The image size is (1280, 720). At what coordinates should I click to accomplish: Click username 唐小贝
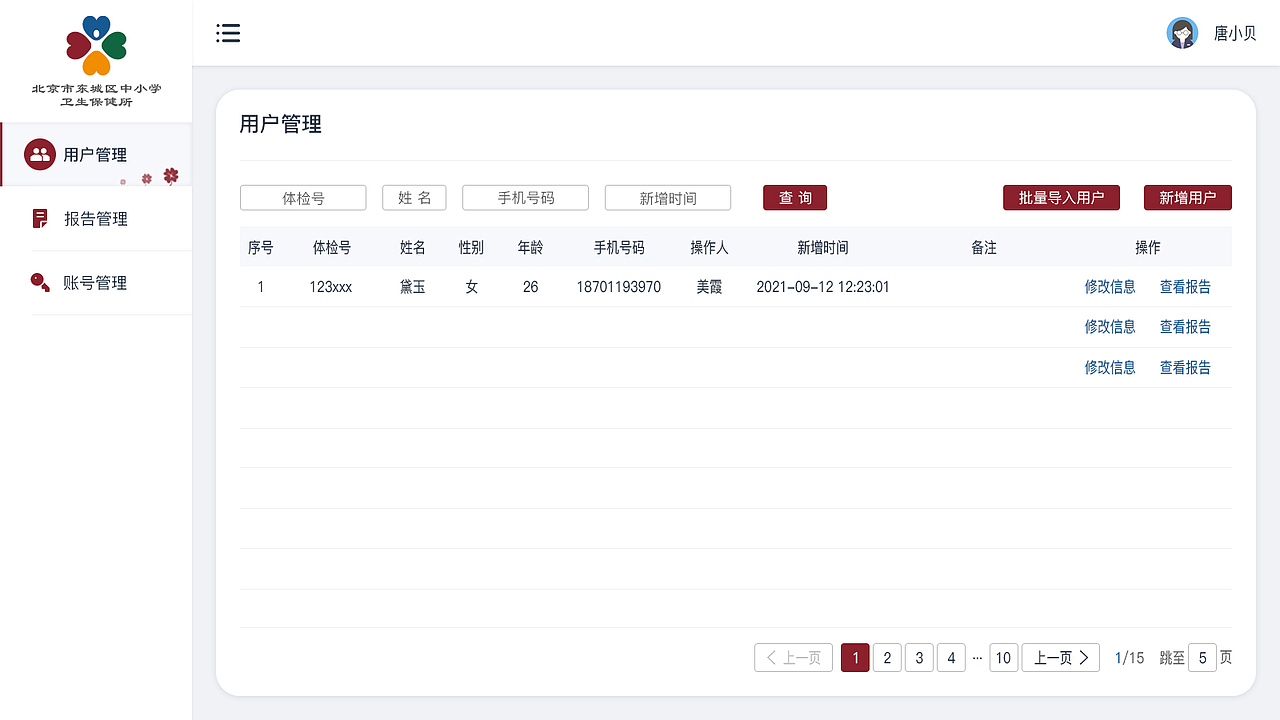(1235, 33)
